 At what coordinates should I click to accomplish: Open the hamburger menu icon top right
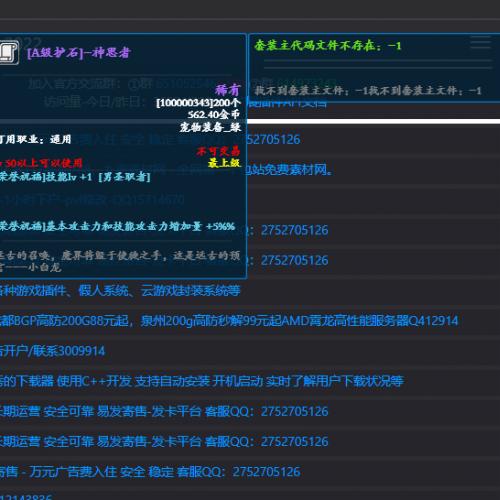point(480,42)
